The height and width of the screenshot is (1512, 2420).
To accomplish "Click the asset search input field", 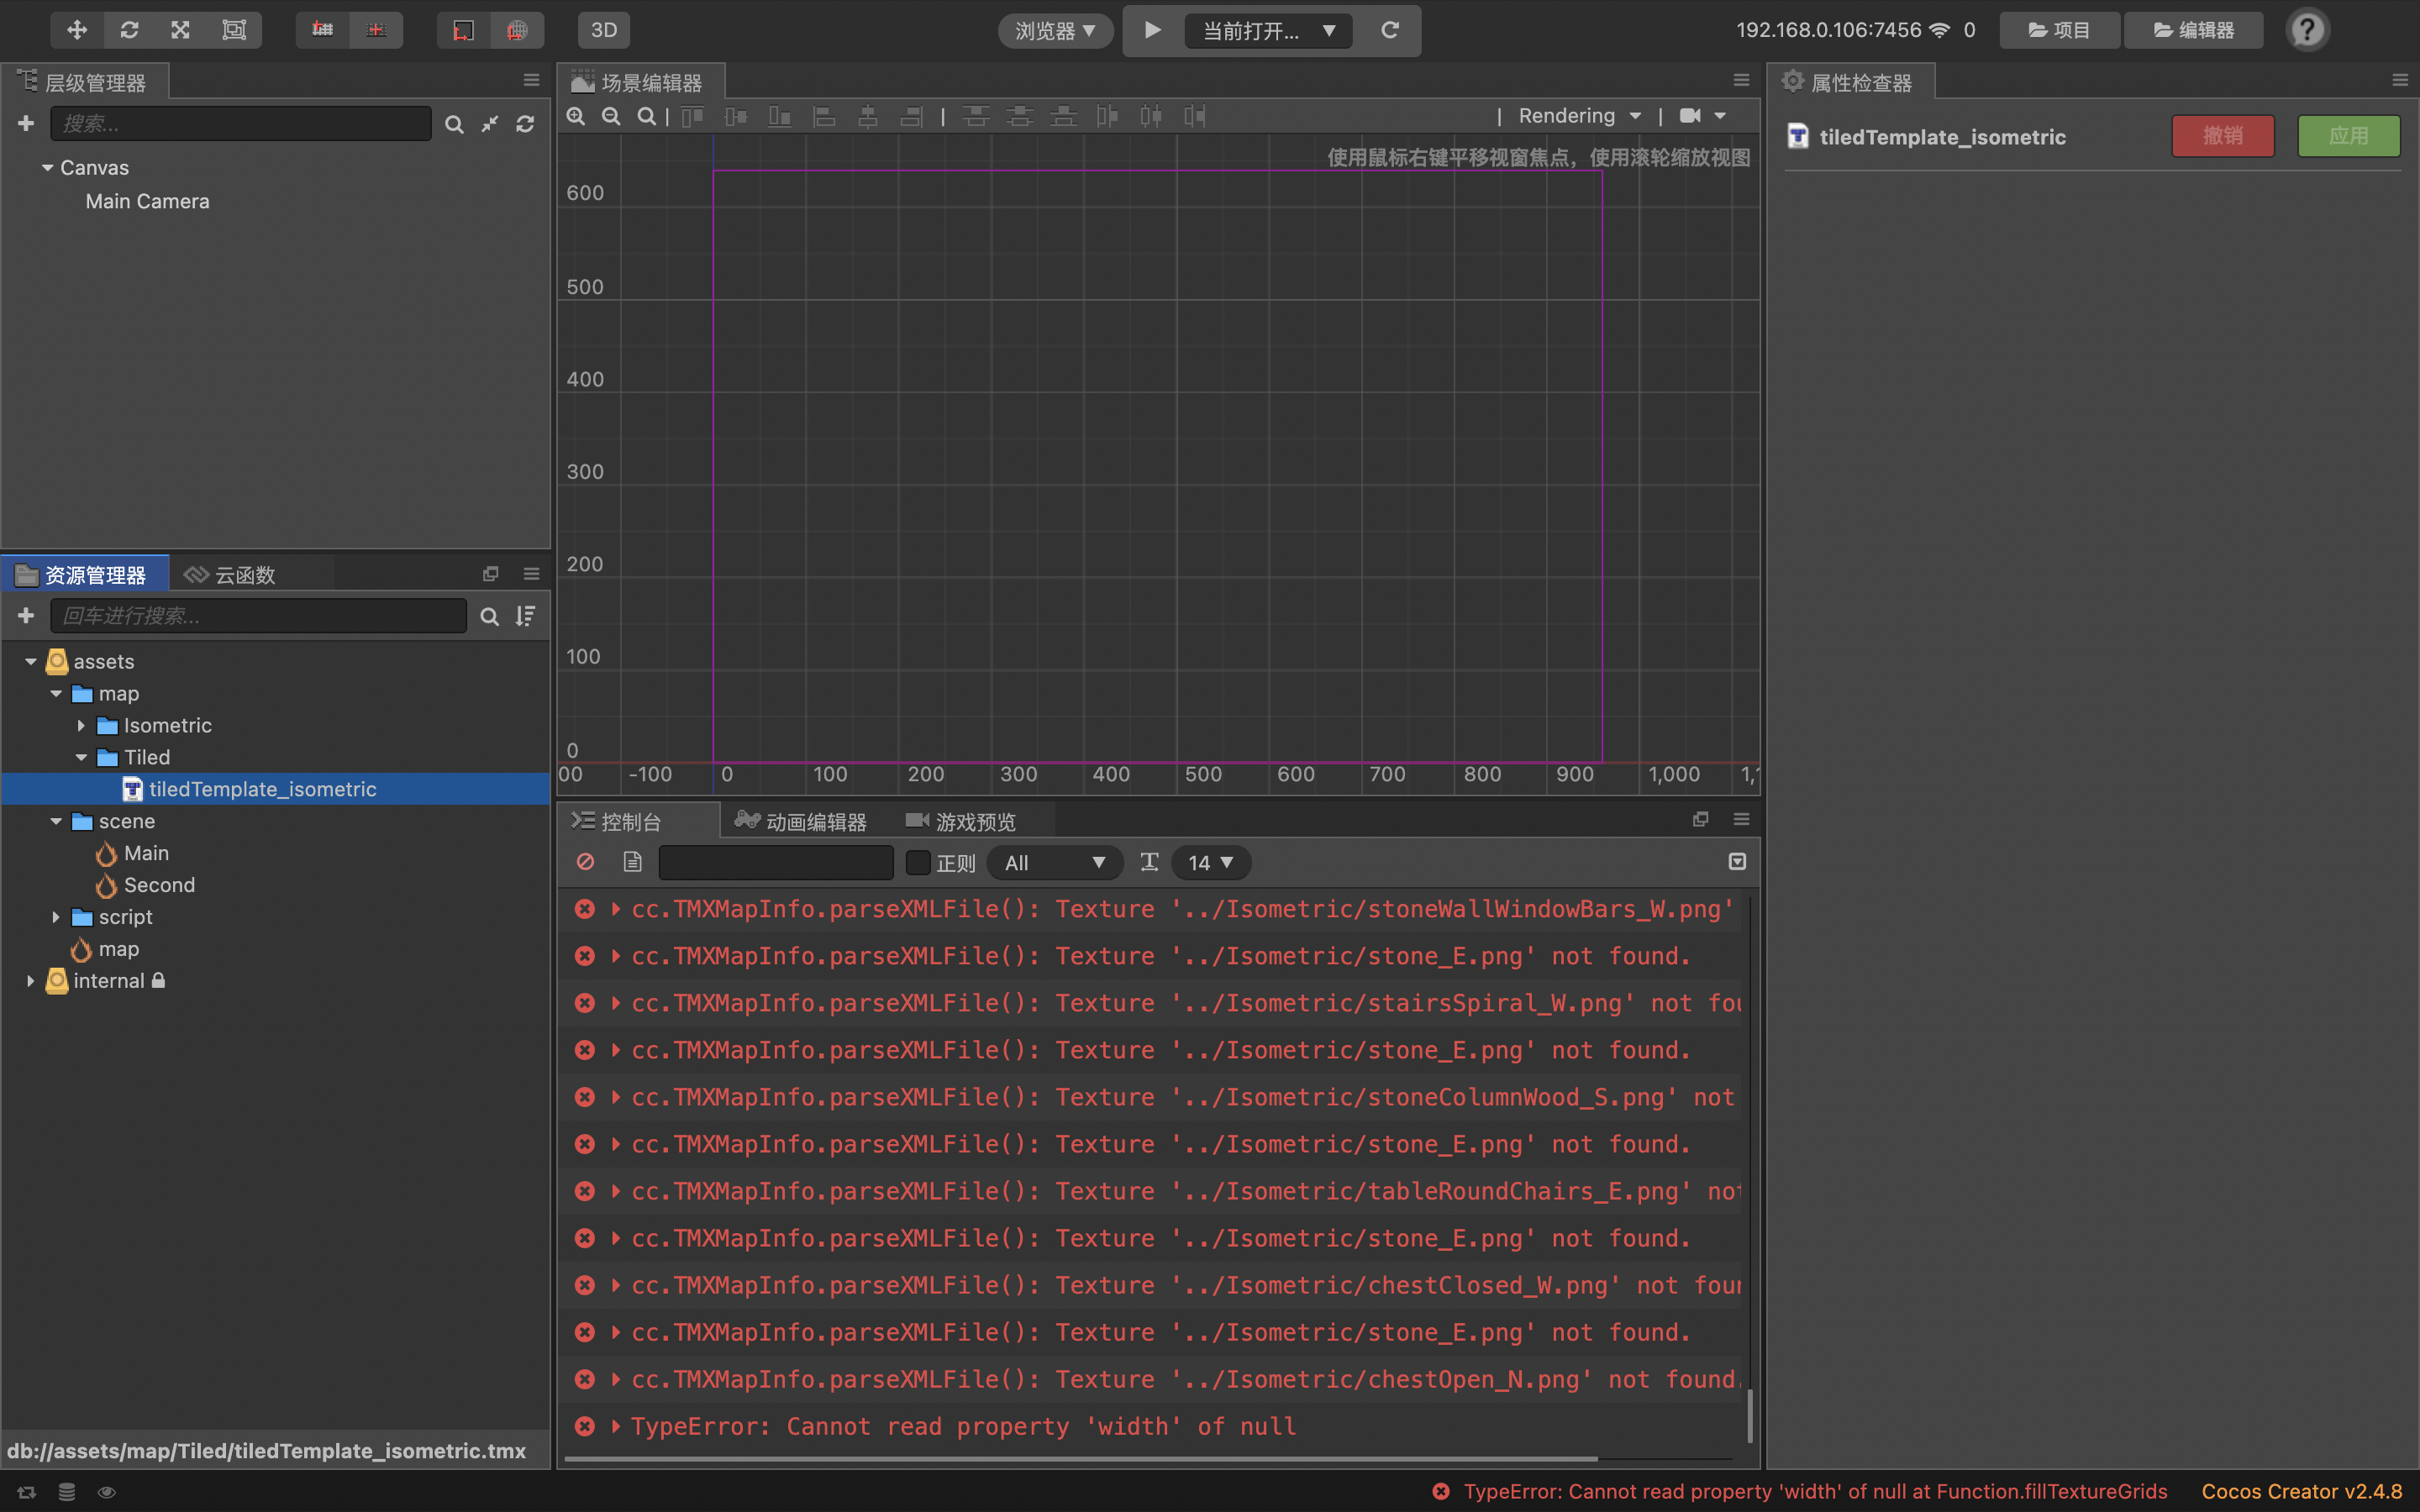I will [258, 616].
